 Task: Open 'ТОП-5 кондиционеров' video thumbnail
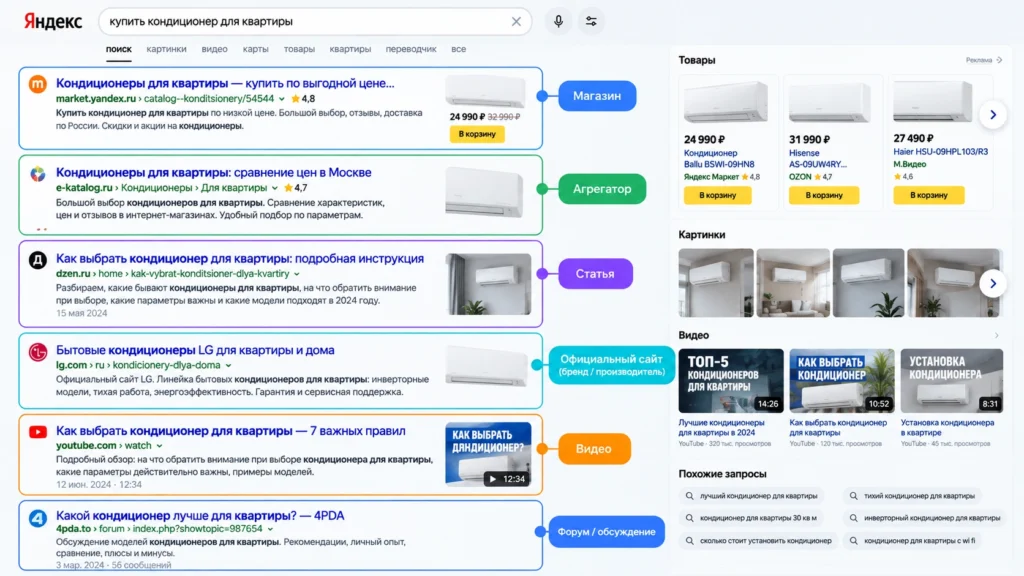[731, 381]
